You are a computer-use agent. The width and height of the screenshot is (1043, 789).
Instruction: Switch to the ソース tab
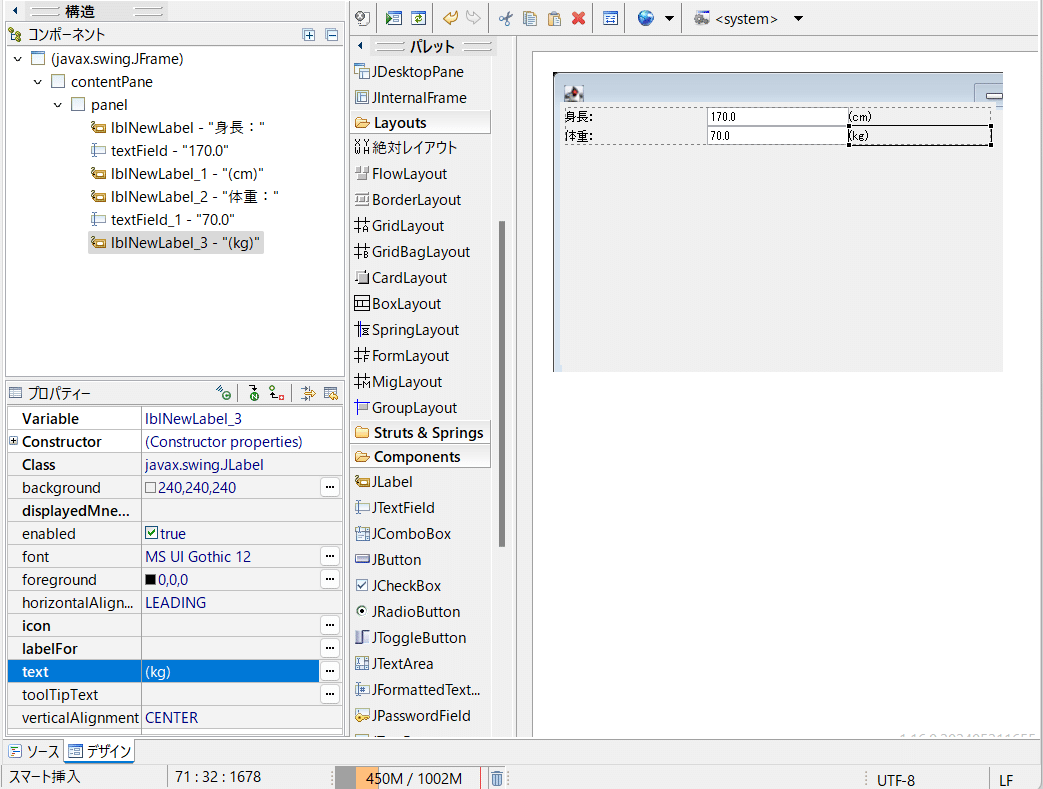point(34,751)
